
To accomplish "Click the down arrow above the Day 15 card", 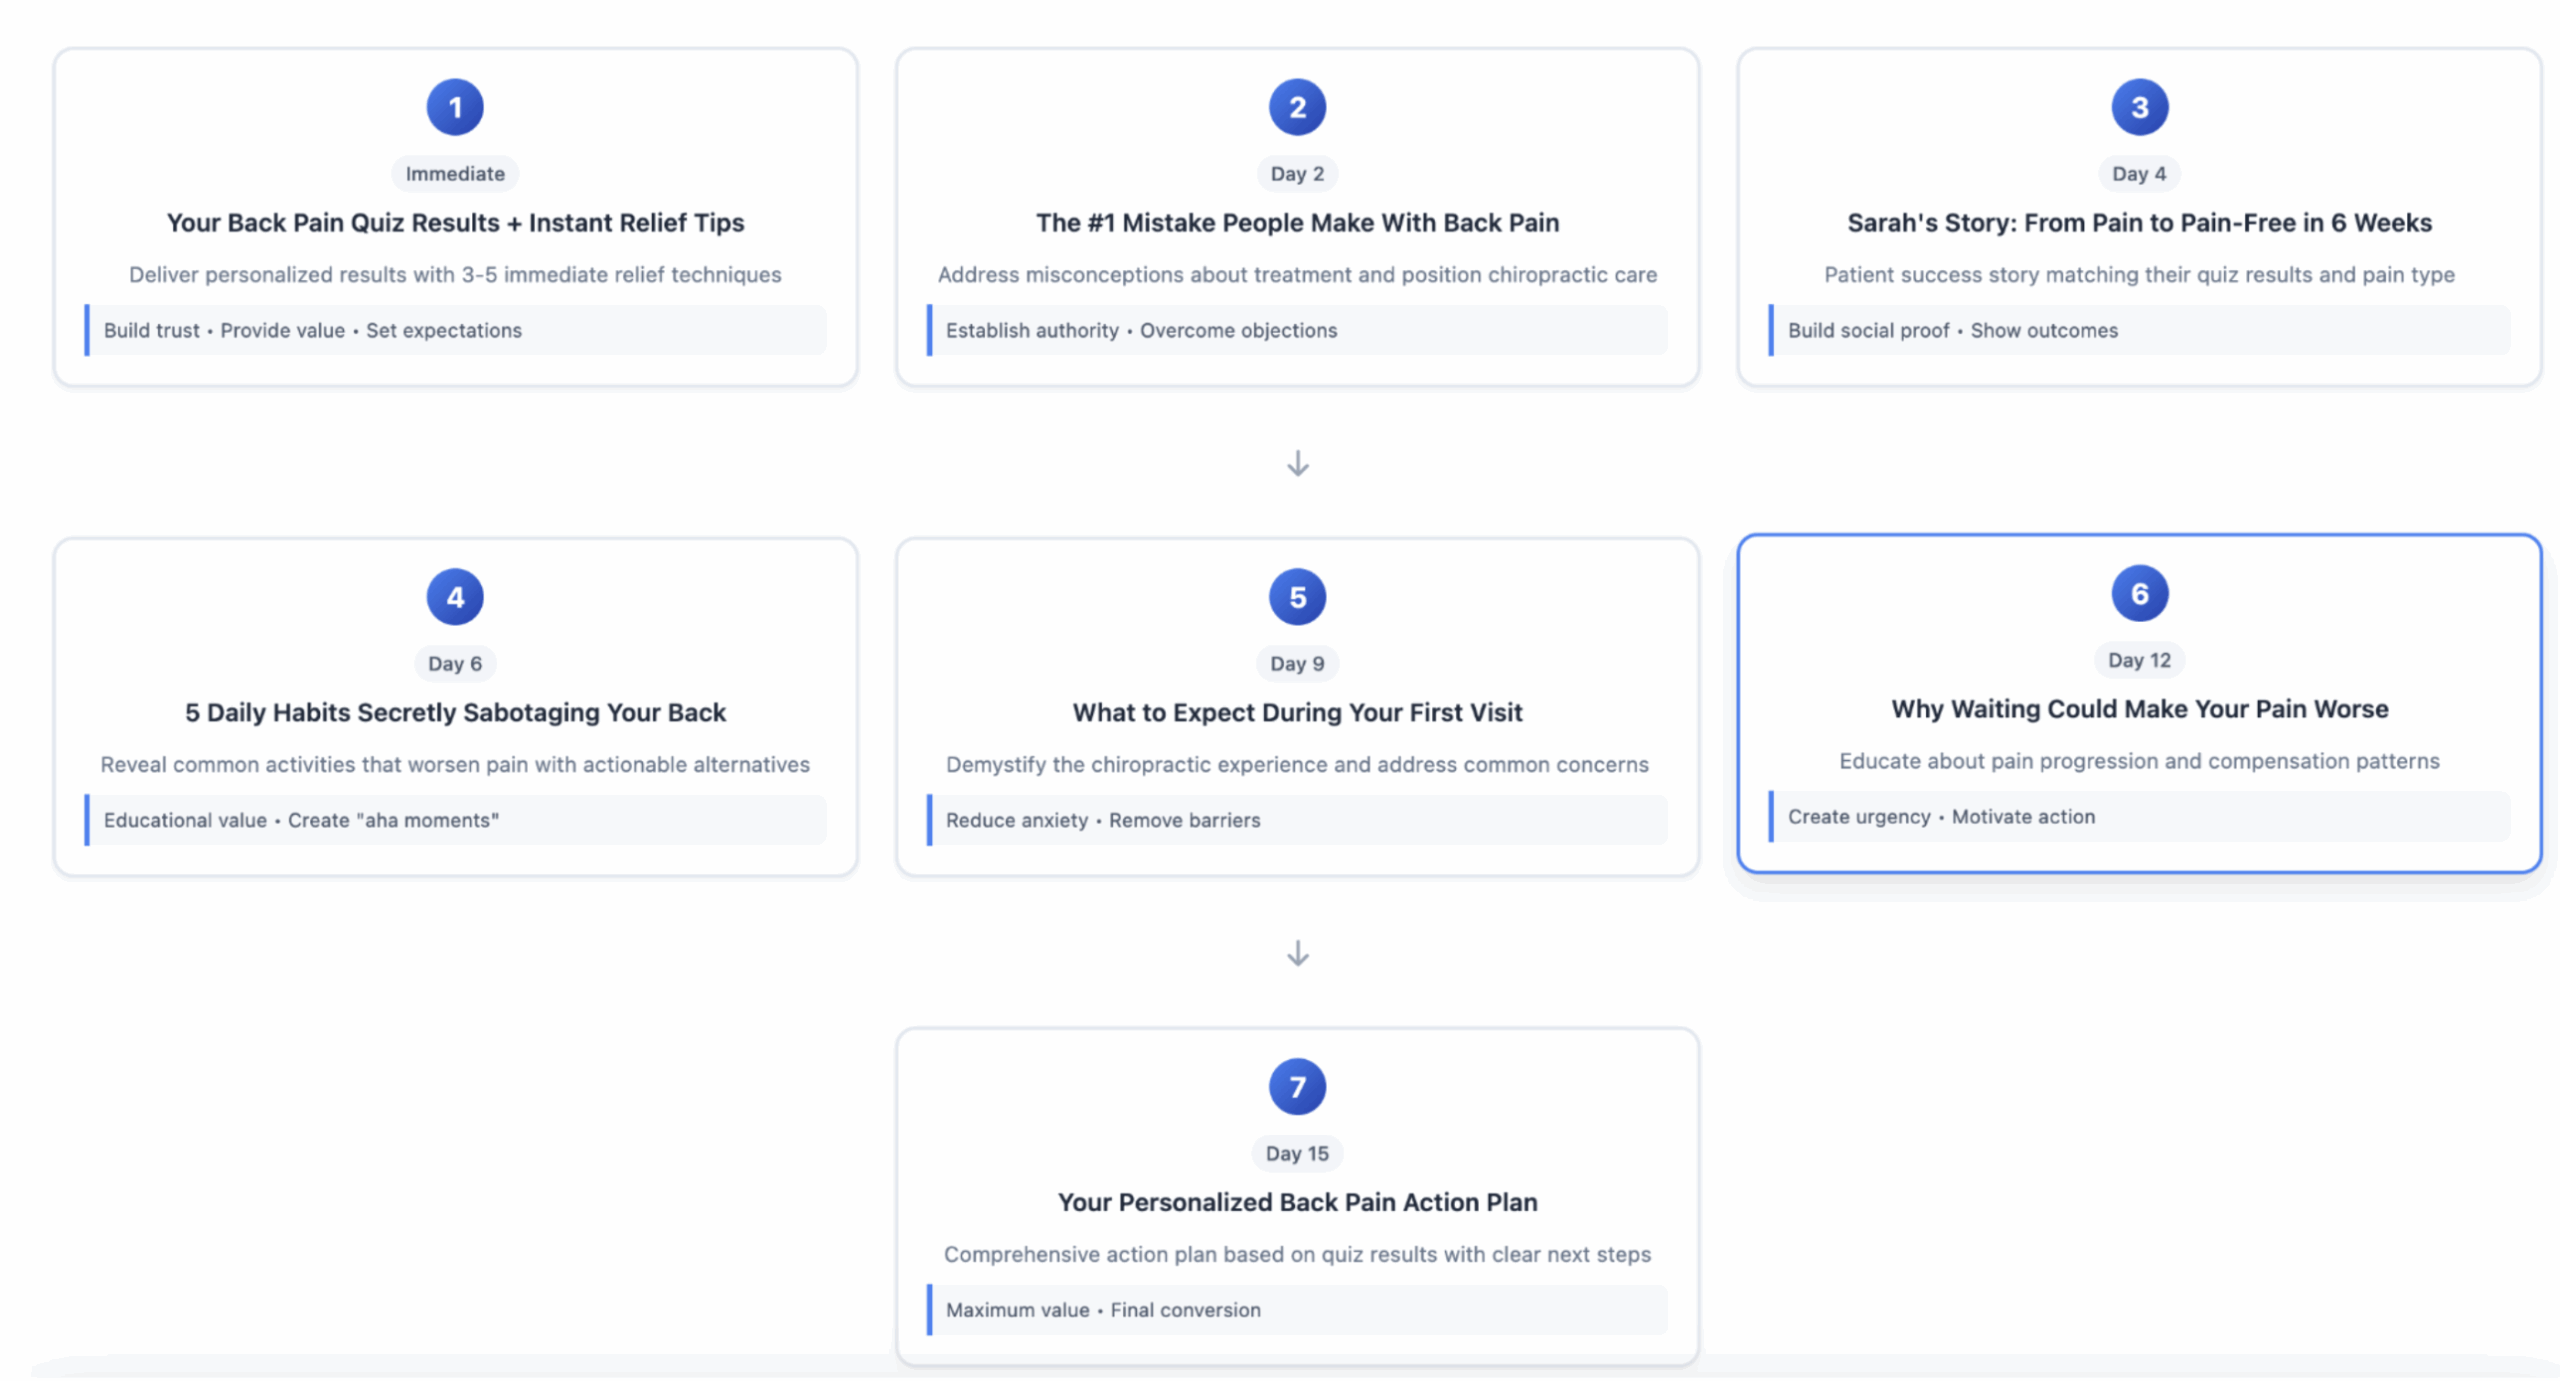I will (x=1297, y=953).
